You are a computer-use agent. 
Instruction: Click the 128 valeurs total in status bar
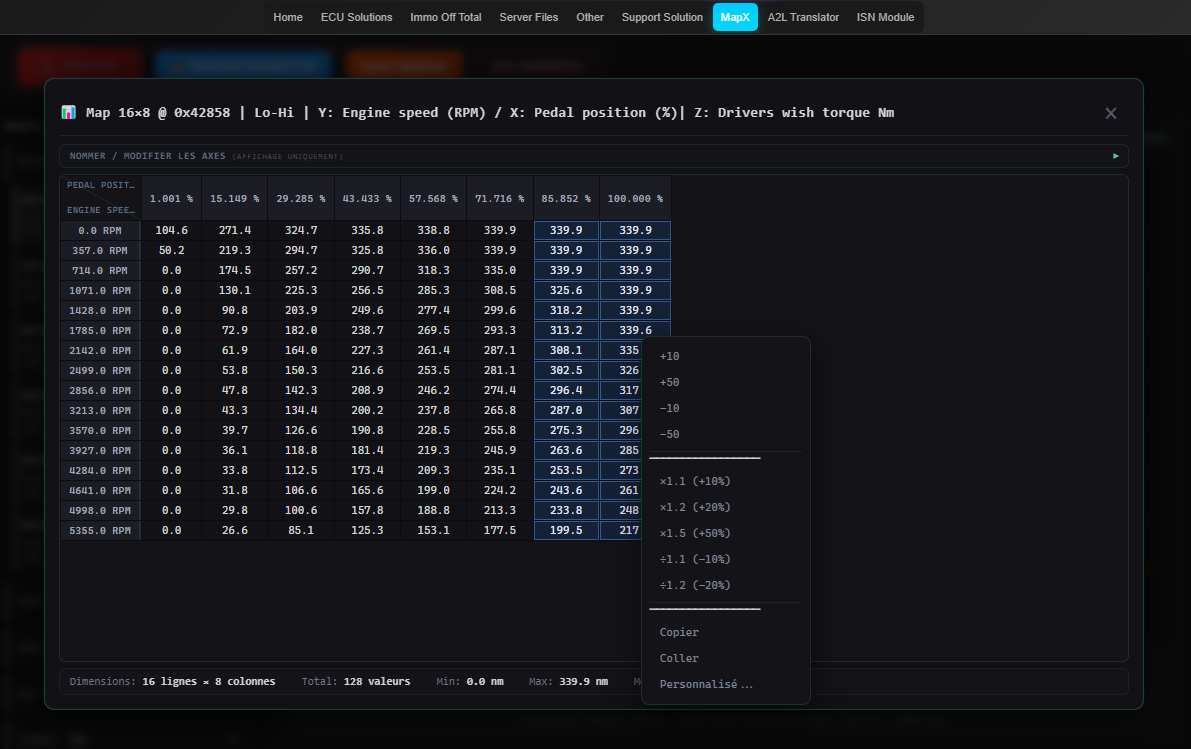pyautogui.click(x=377, y=681)
